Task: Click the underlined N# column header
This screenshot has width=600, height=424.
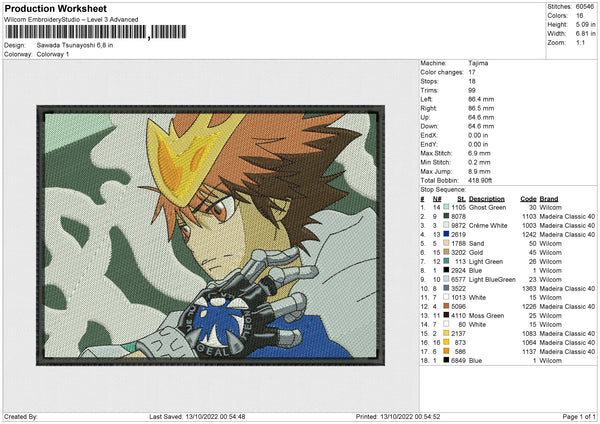Action: 437,199
